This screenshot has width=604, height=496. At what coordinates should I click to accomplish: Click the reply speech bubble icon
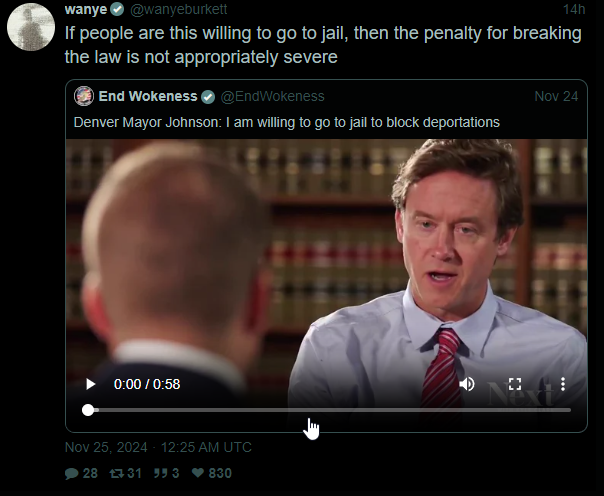coord(72,473)
